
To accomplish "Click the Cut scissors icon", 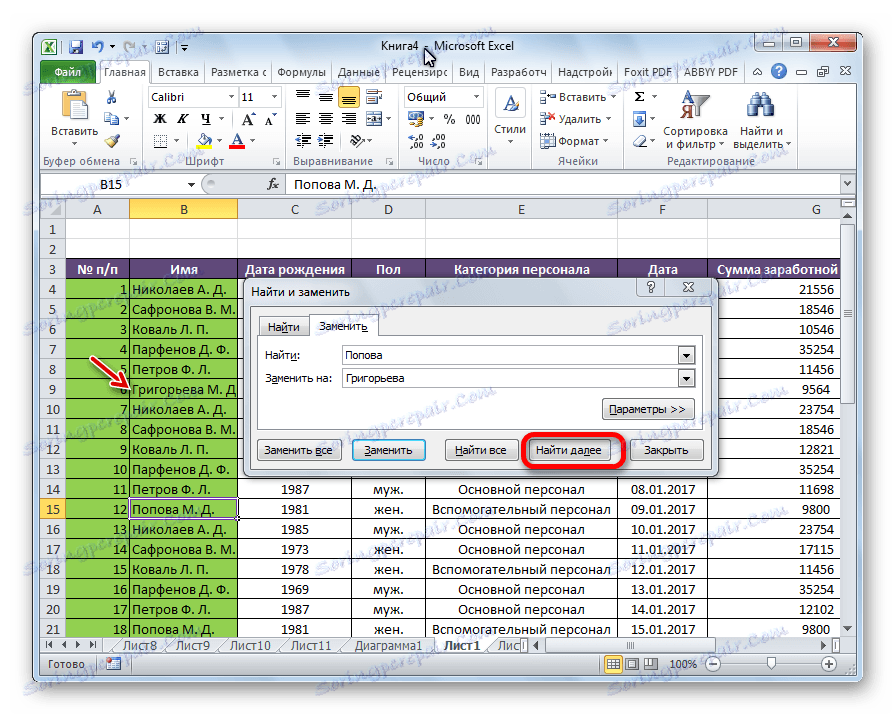I will click(111, 97).
